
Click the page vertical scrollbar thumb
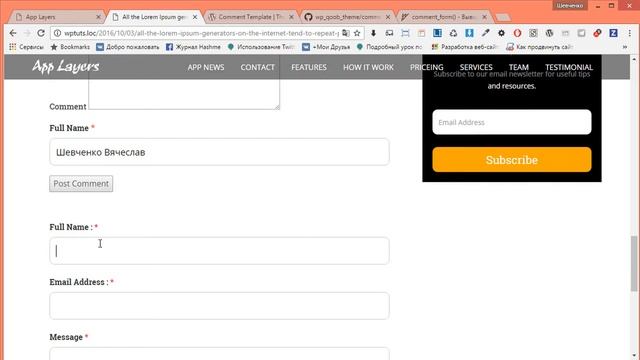tap(634, 263)
